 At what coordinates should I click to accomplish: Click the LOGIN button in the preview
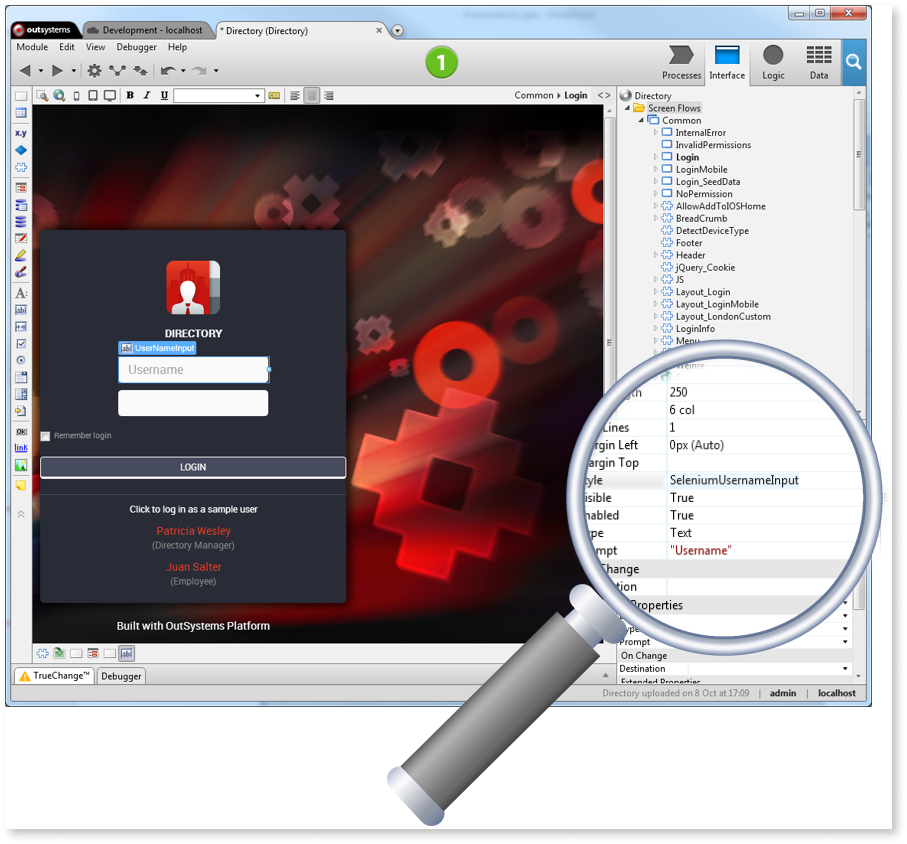[193, 467]
